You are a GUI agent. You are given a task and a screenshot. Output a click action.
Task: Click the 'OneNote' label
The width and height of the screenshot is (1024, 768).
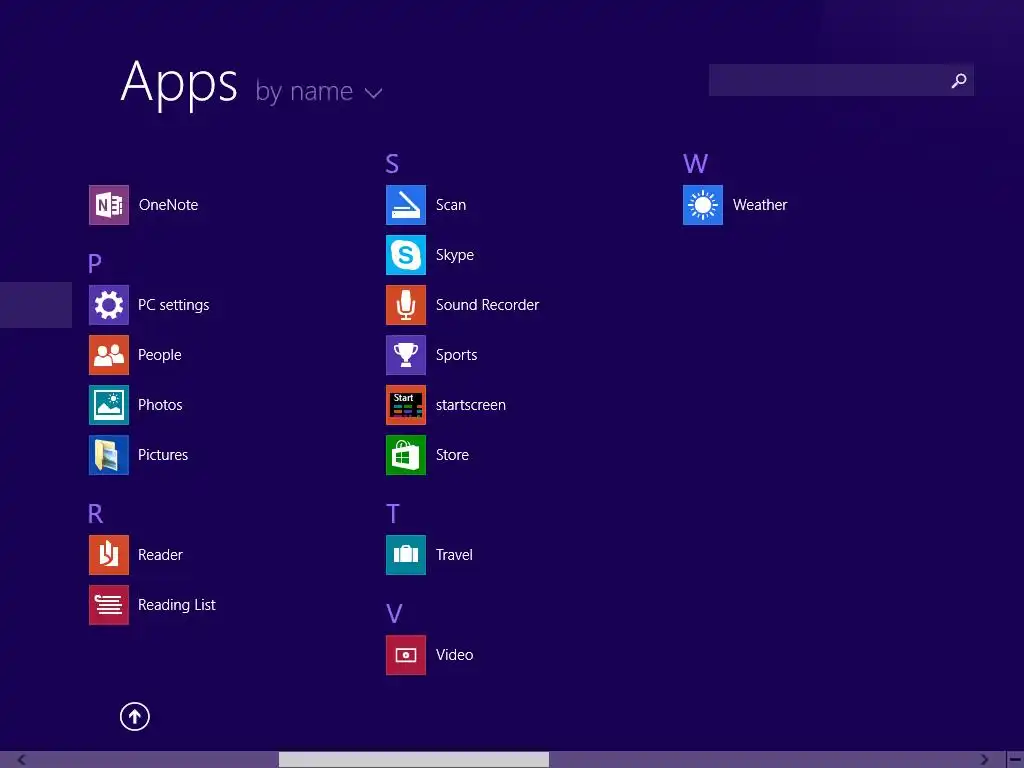tap(168, 205)
